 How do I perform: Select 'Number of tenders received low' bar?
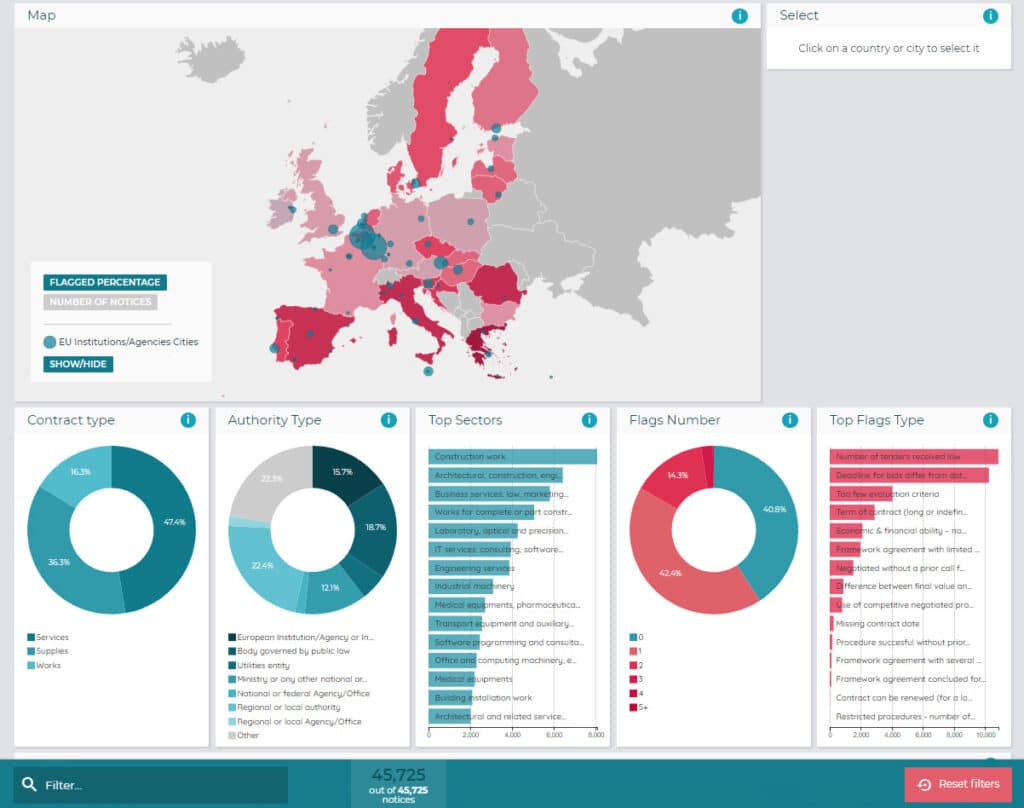click(x=913, y=457)
